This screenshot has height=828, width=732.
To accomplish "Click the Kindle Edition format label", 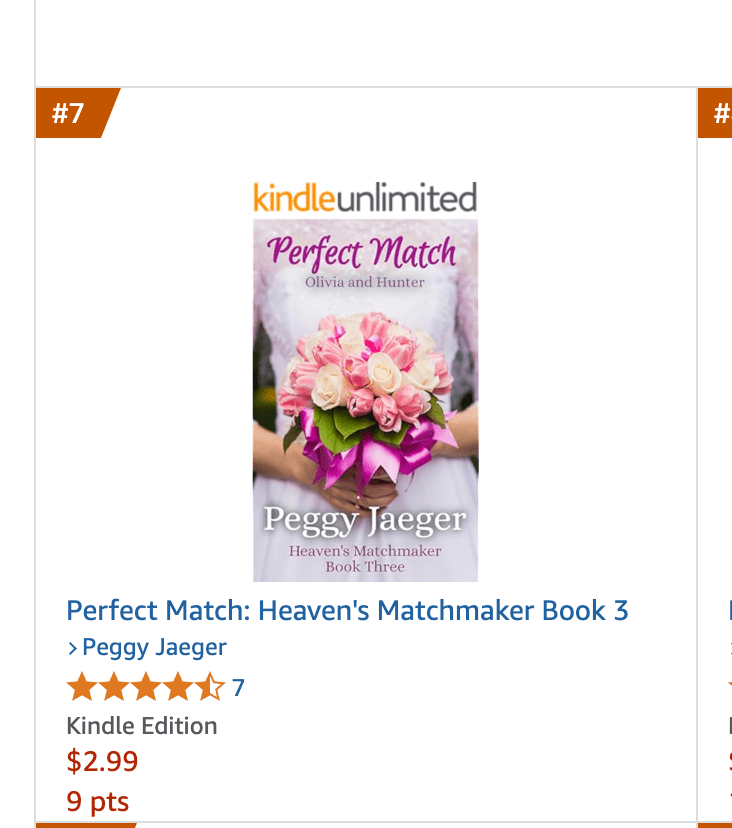I will coord(142,726).
